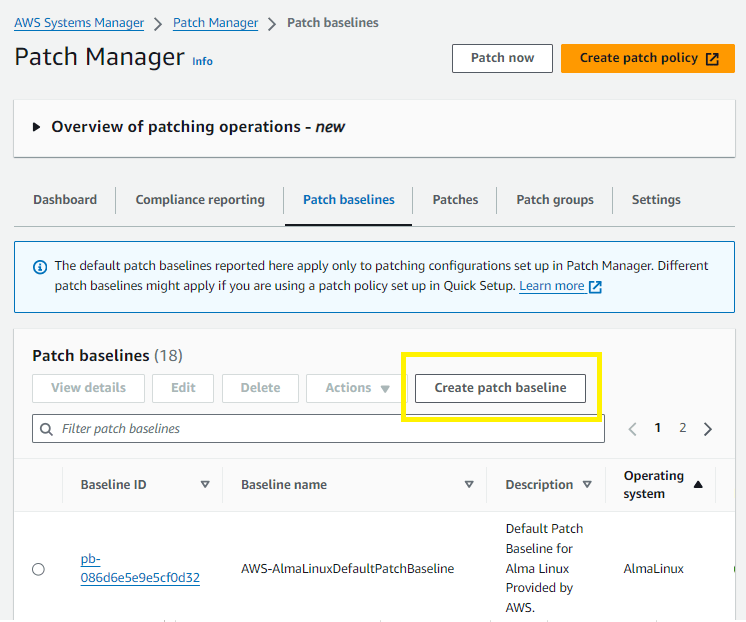Sort by Baseline ID column arrow
The width and height of the screenshot is (746, 622).
coord(205,484)
